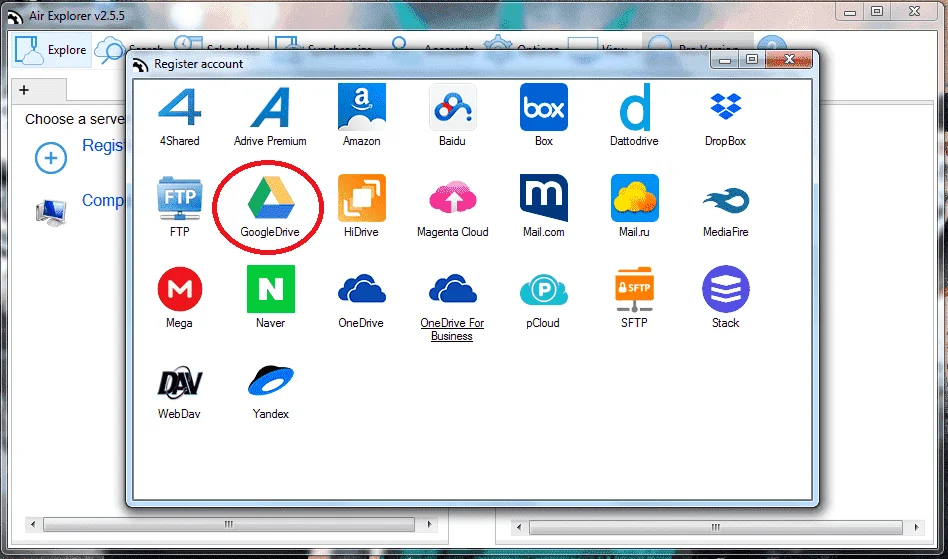Open the Computer icon in main window

tap(51, 212)
